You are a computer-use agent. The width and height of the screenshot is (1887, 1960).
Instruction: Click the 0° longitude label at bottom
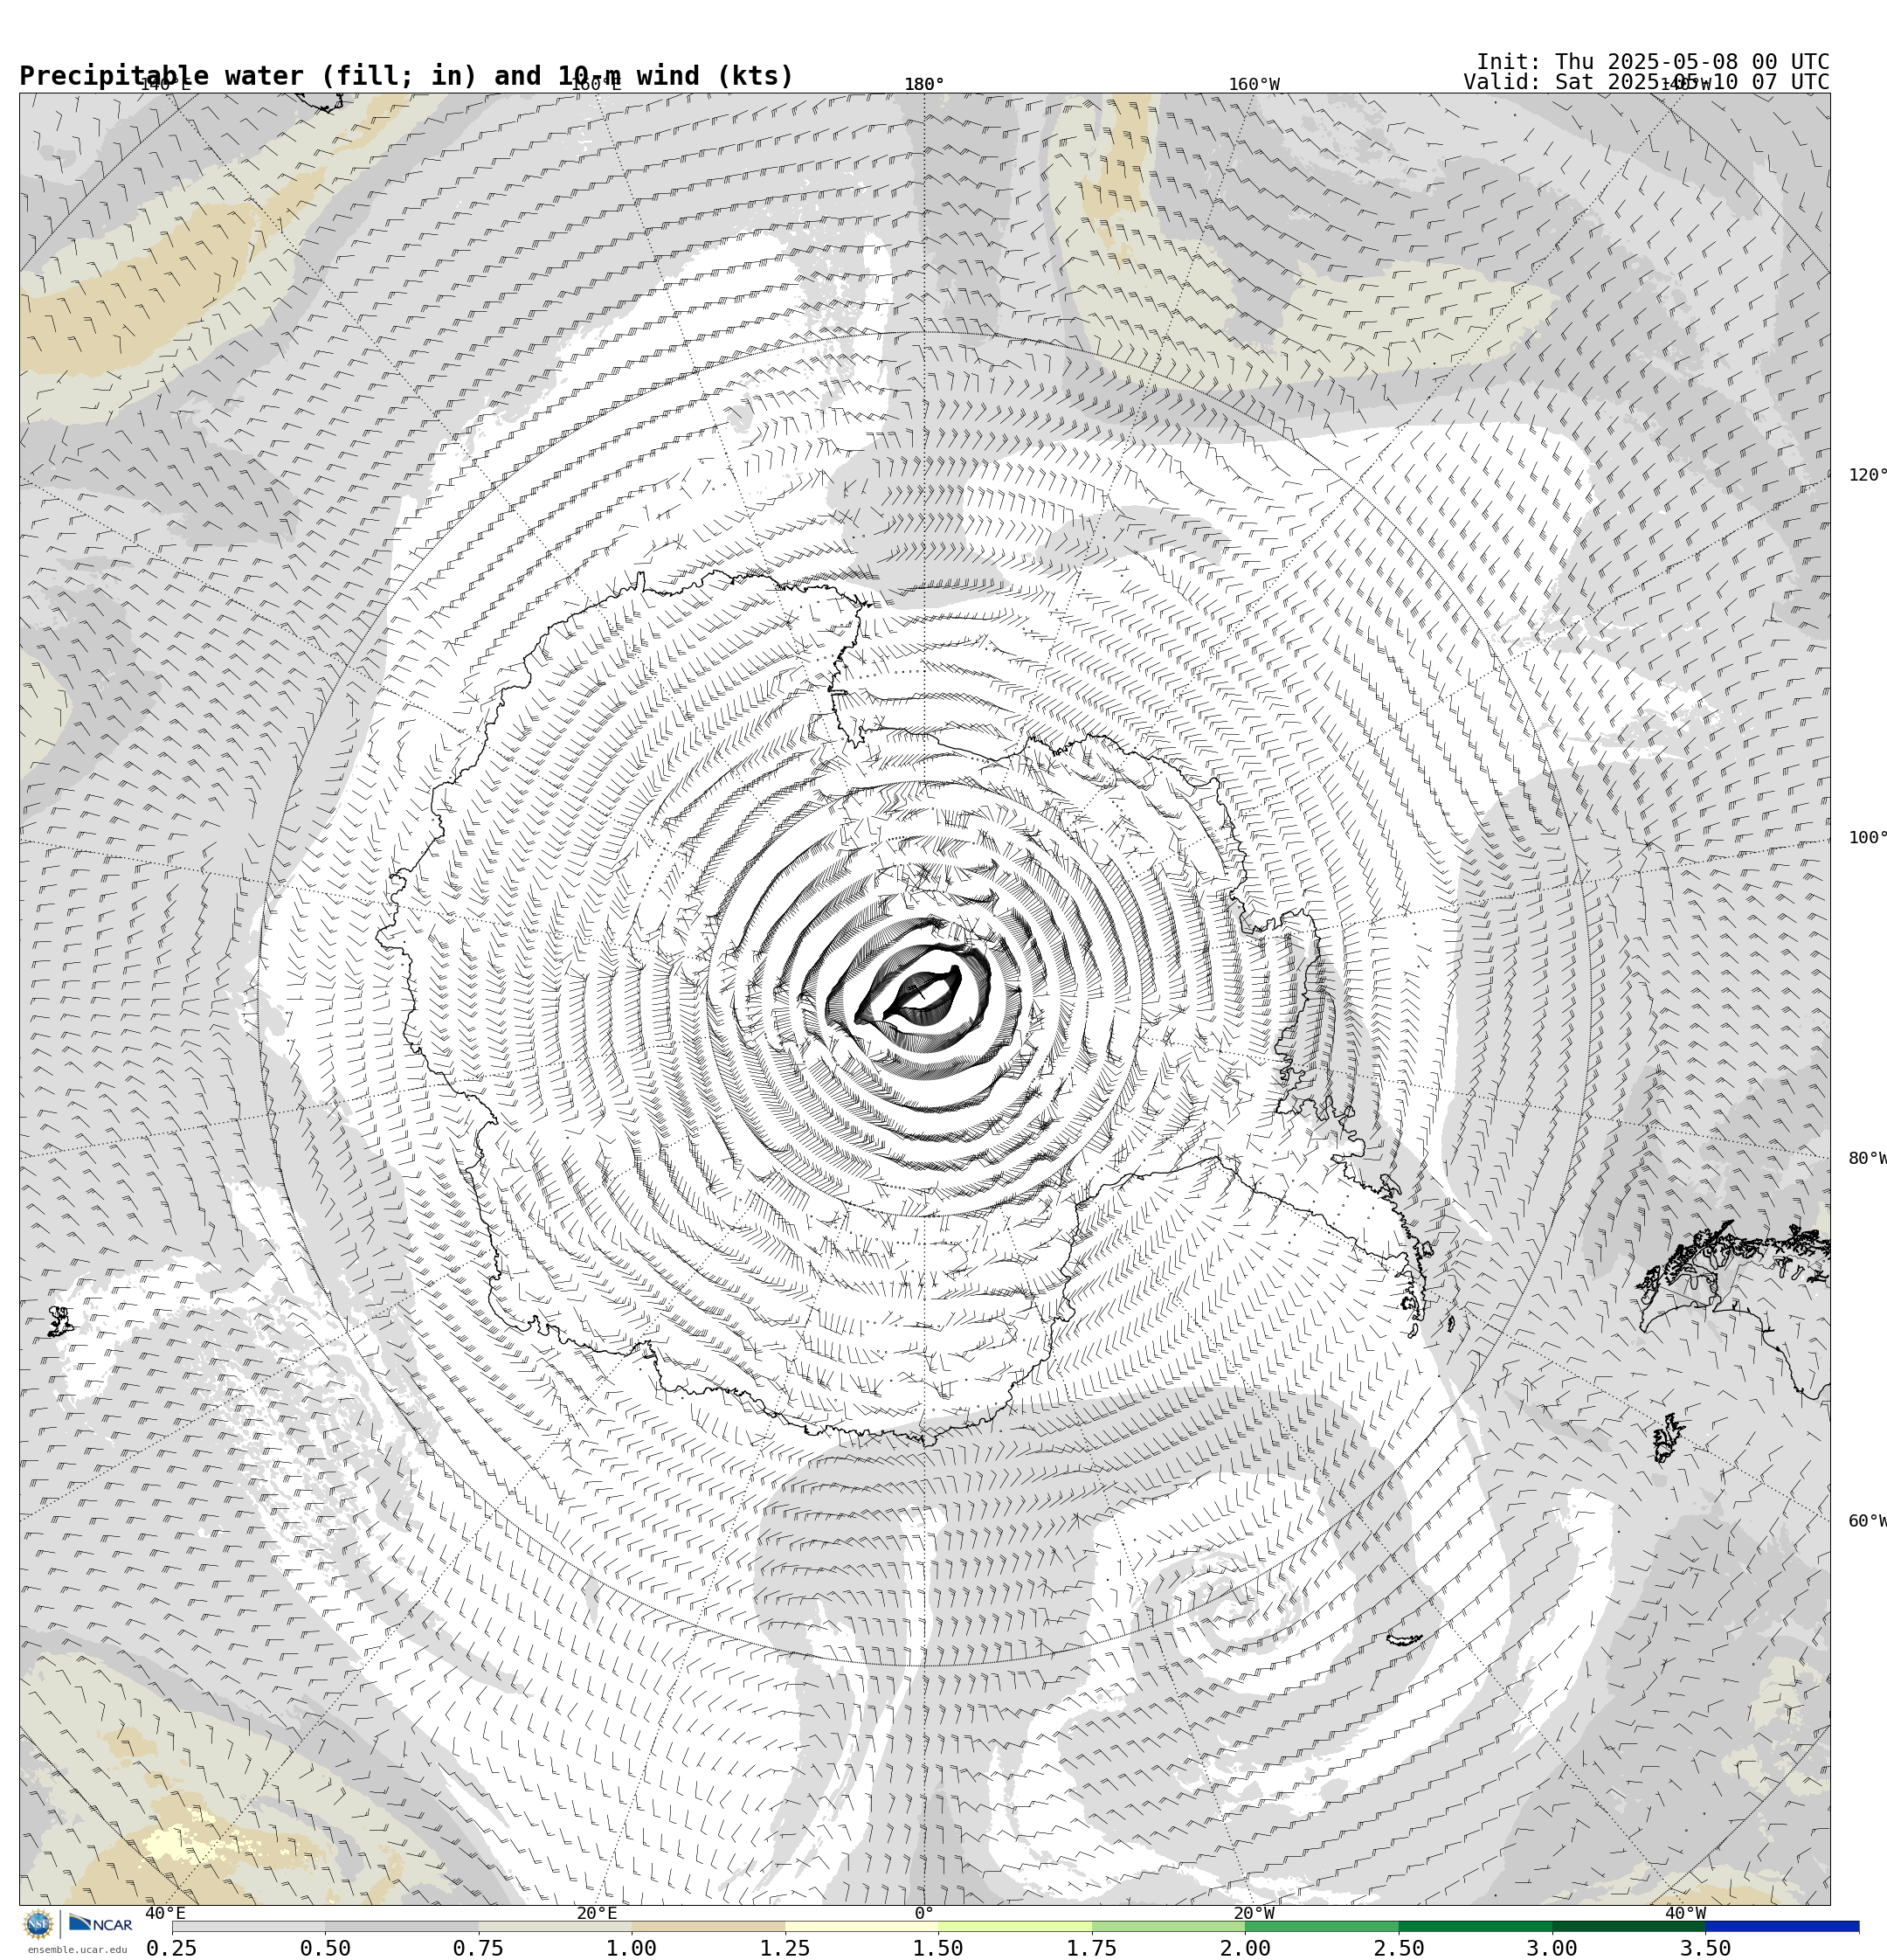tap(924, 1914)
